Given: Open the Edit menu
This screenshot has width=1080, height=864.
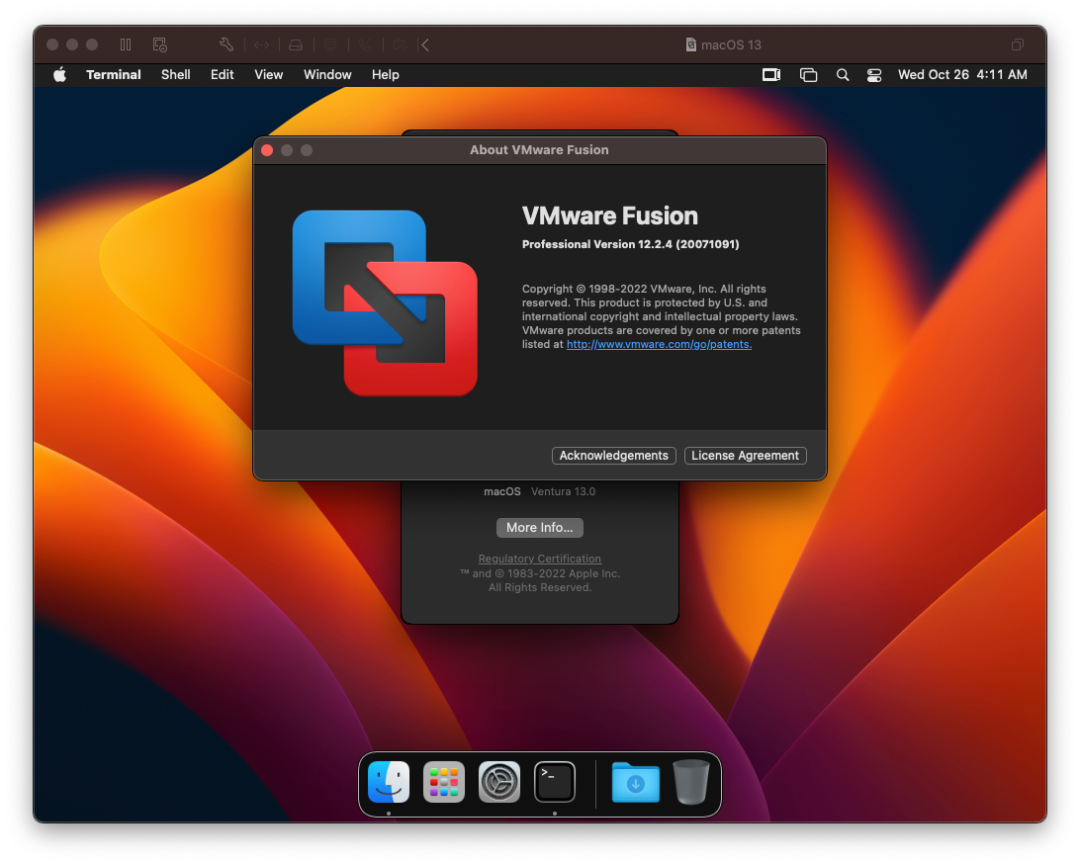Looking at the screenshot, I should 222,74.
